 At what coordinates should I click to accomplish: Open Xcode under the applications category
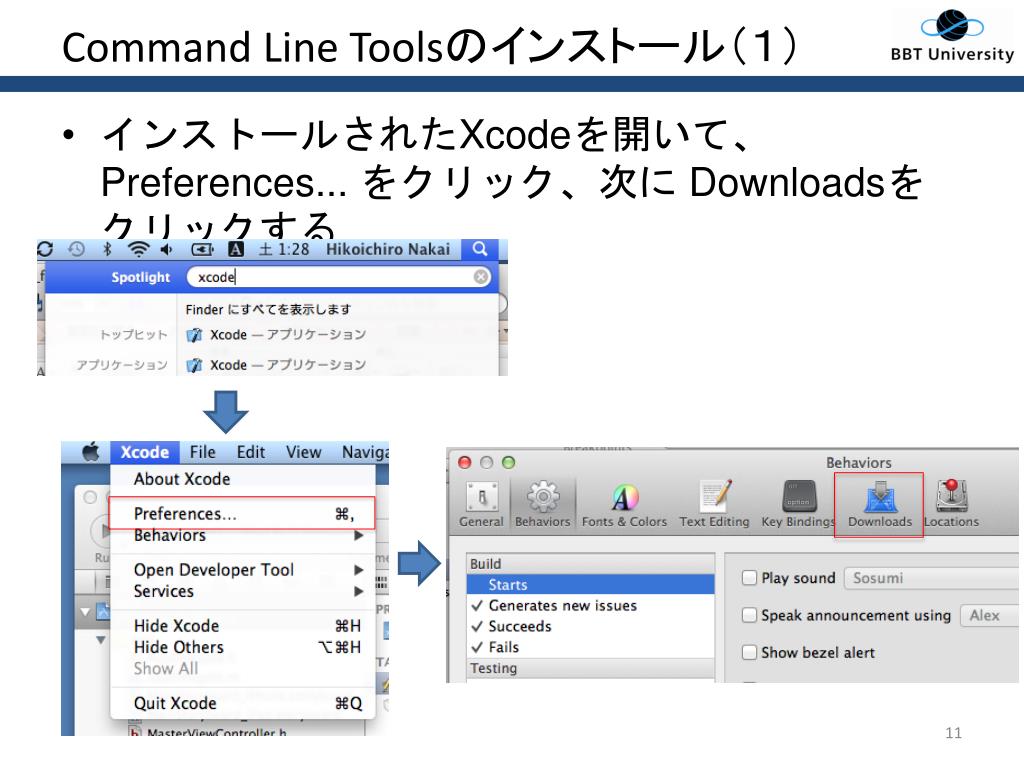(x=277, y=365)
